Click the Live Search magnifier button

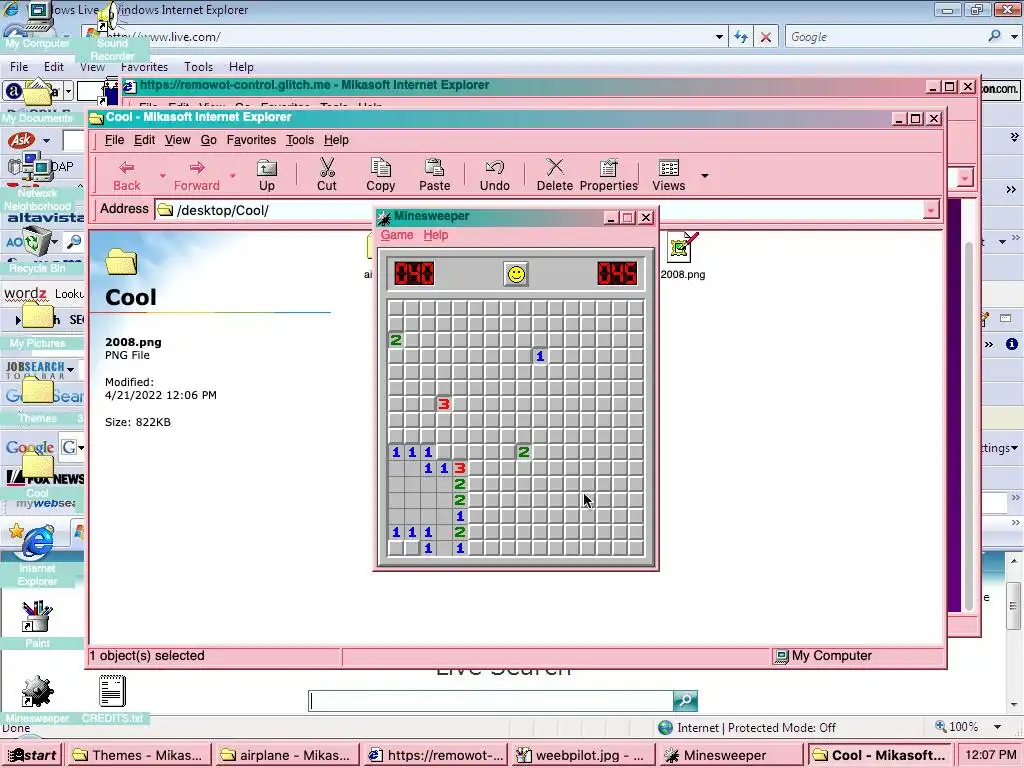pyautogui.click(x=685, y=701)
